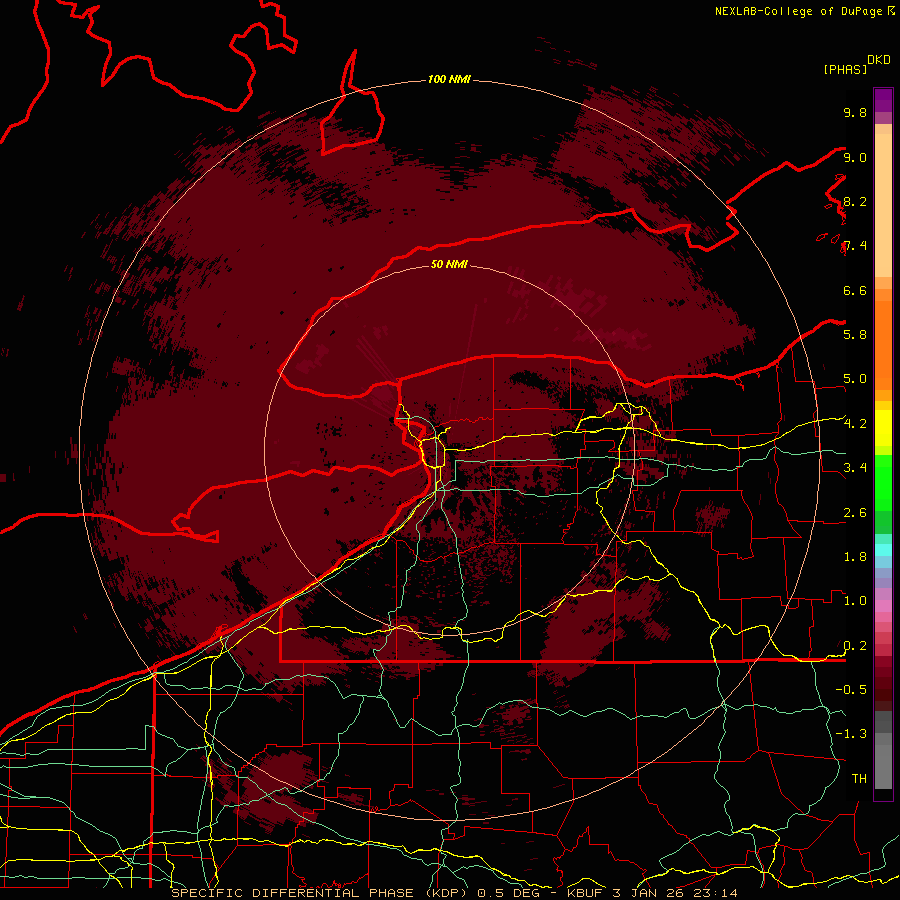Click the 1.8 scale value
Screen dimensions: 900x900
[855, 557]
